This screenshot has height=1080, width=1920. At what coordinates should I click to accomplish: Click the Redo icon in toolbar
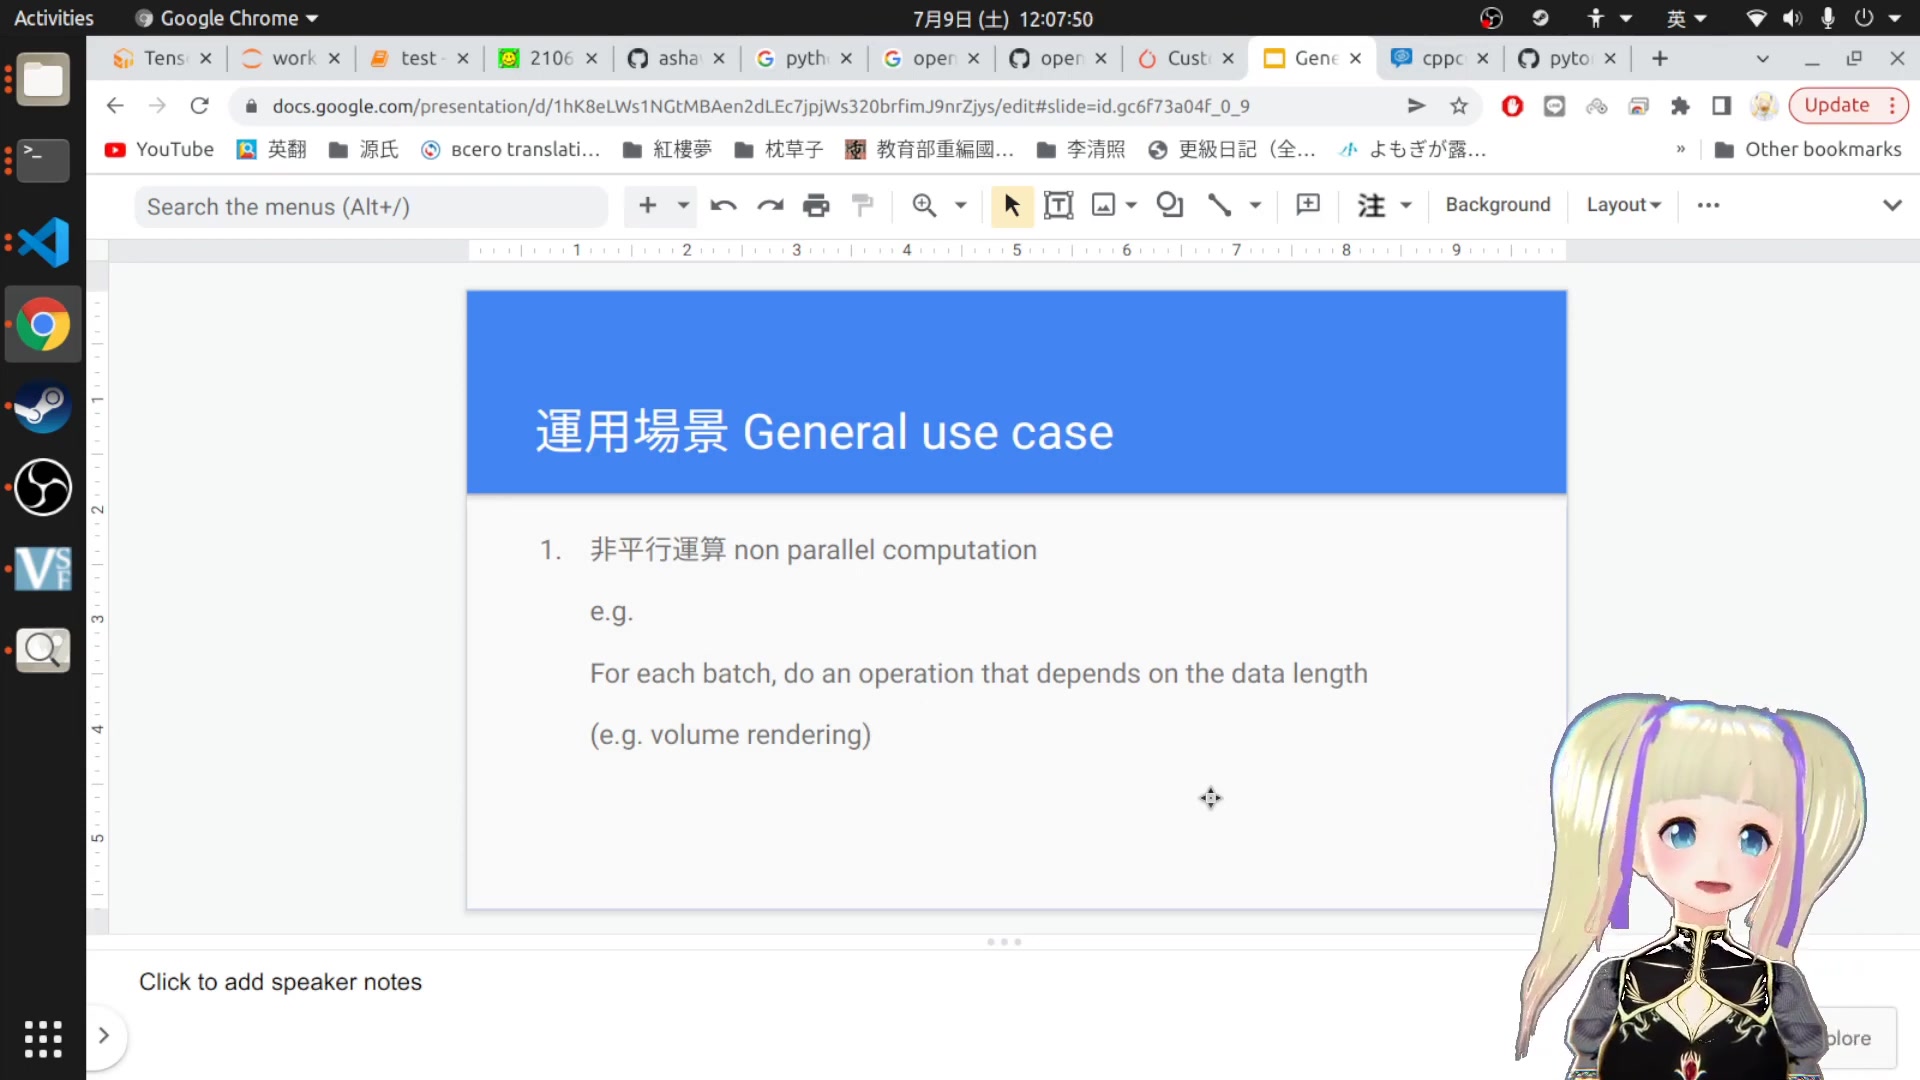coord(770,206)
